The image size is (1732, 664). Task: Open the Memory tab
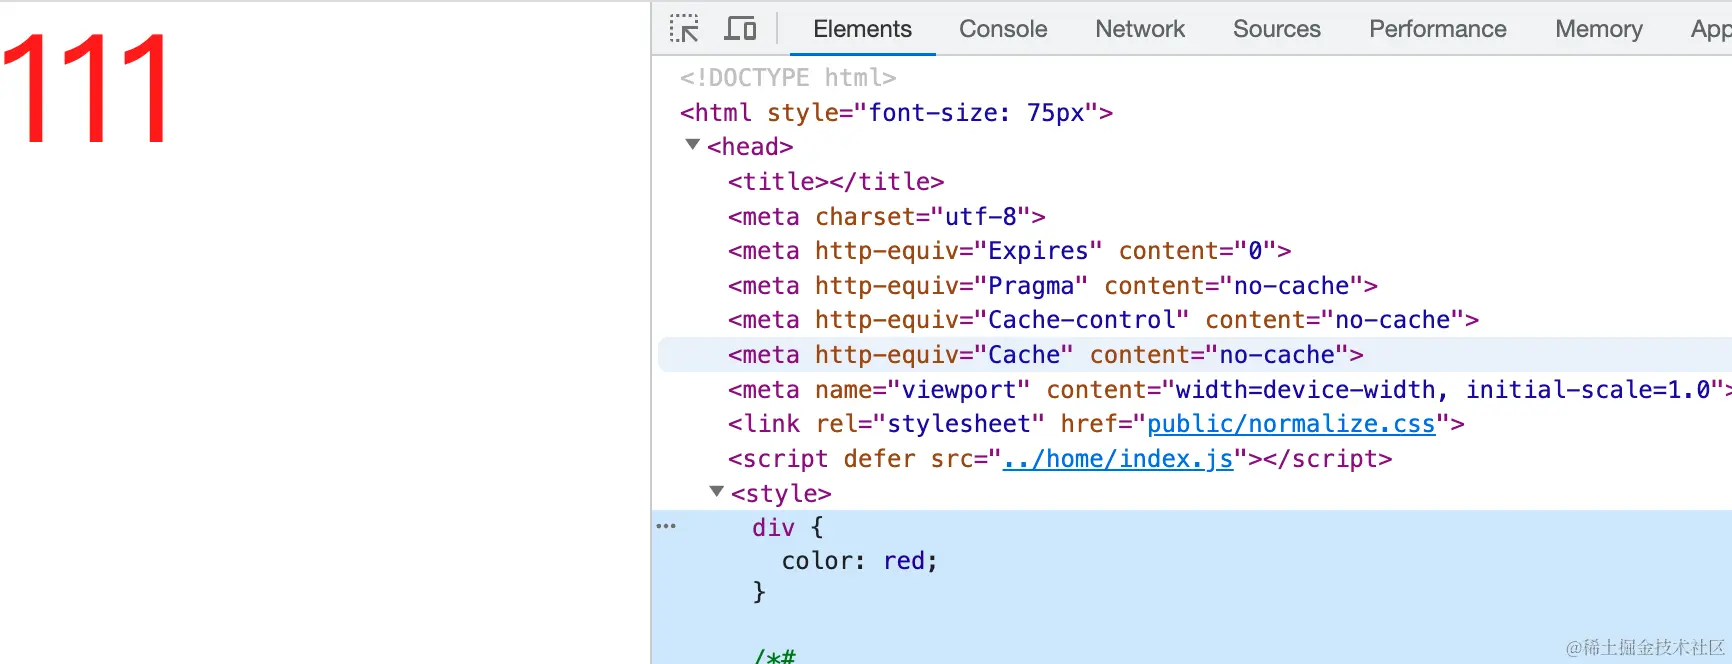1598,29
